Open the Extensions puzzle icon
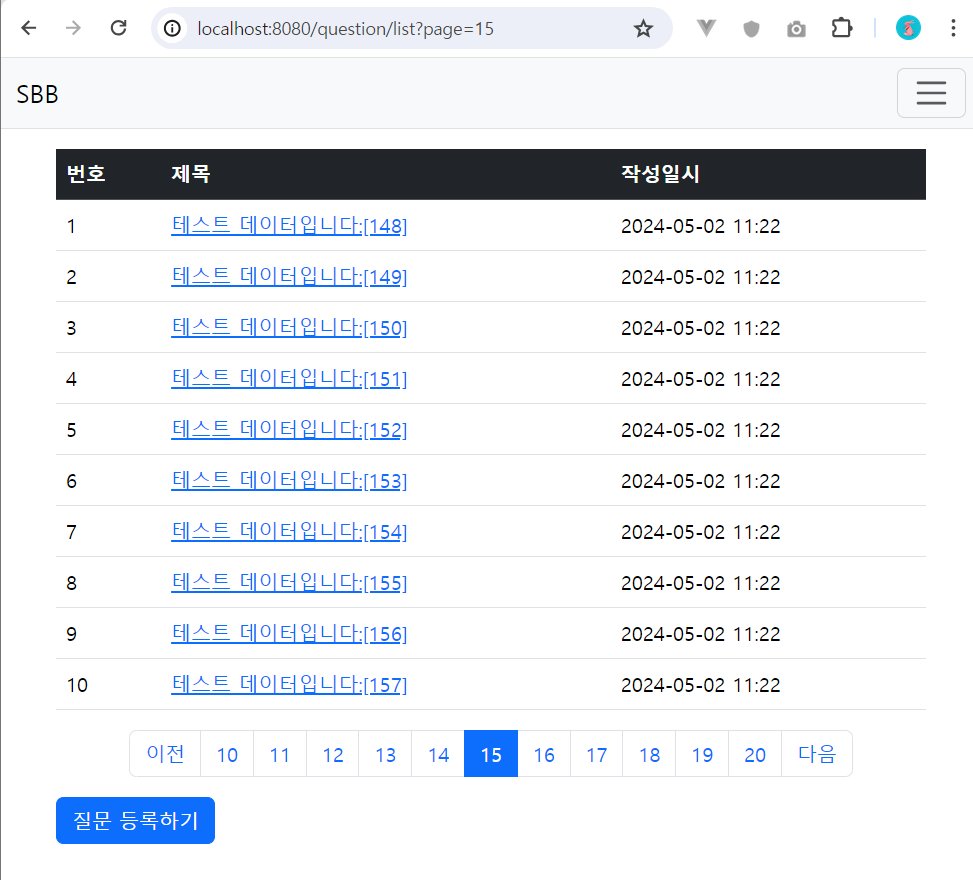Image resolution: width=973 pixels, height=880 pixels. point(841,28)
